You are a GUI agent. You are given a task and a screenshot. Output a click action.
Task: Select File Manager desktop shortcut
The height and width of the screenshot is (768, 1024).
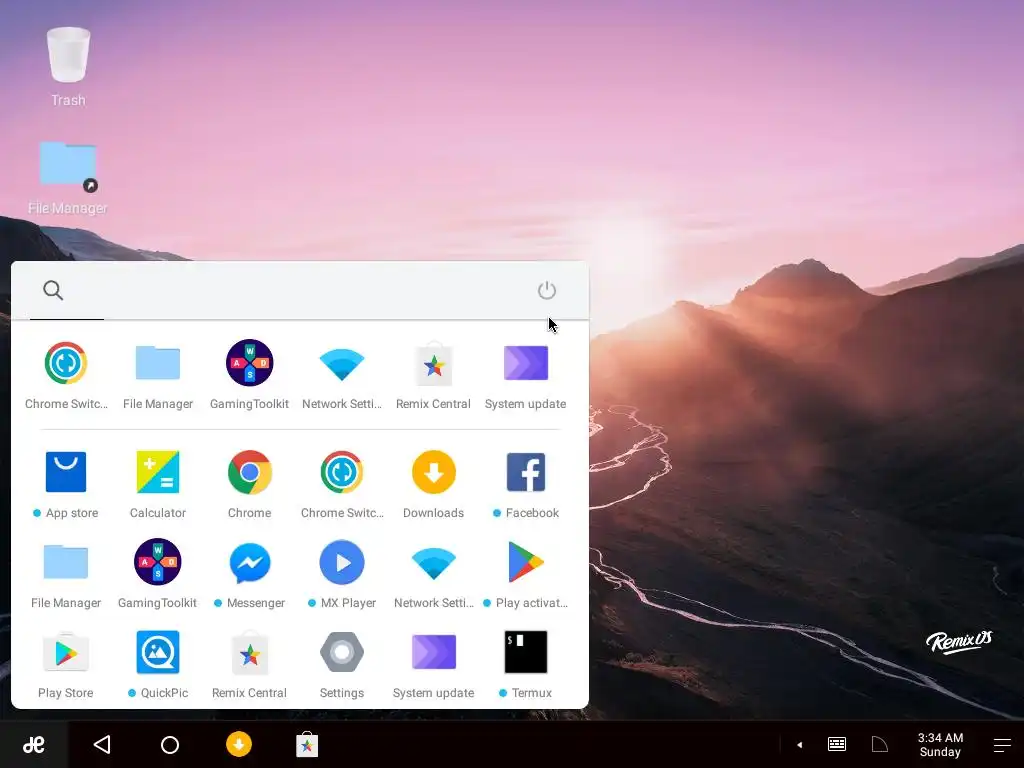68,178
